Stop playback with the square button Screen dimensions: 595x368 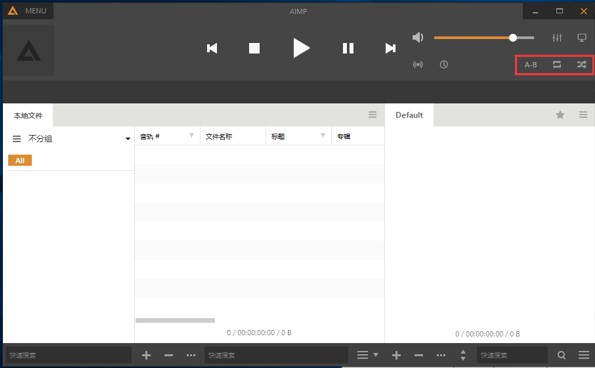[254, 48]
